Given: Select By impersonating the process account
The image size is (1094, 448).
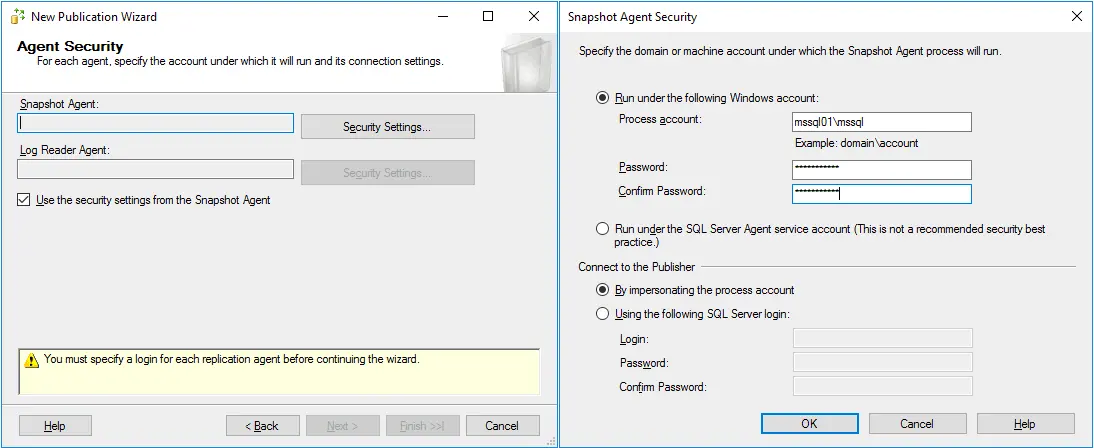Looking at the screenshot, I should [x=602, y=290].
